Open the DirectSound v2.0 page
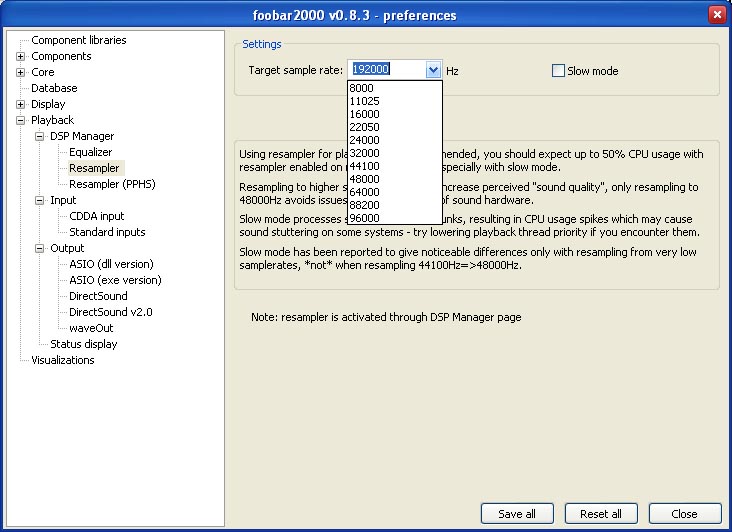This screenshot has width=732, height=532. pos(111,312)
